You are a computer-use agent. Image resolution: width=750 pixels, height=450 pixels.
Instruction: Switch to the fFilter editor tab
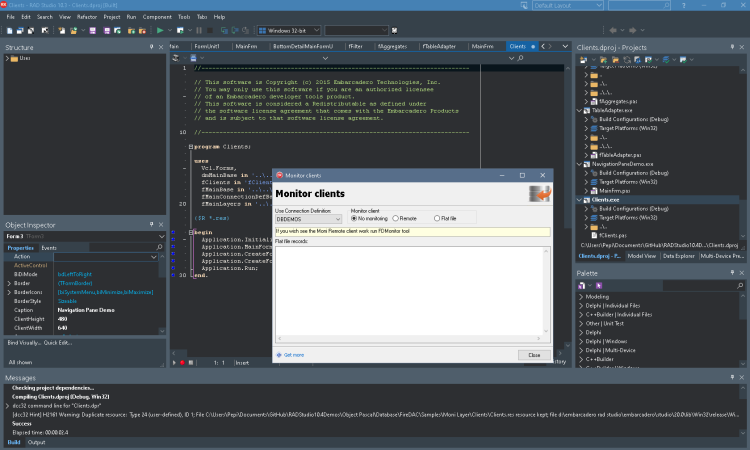click(355, 46)
